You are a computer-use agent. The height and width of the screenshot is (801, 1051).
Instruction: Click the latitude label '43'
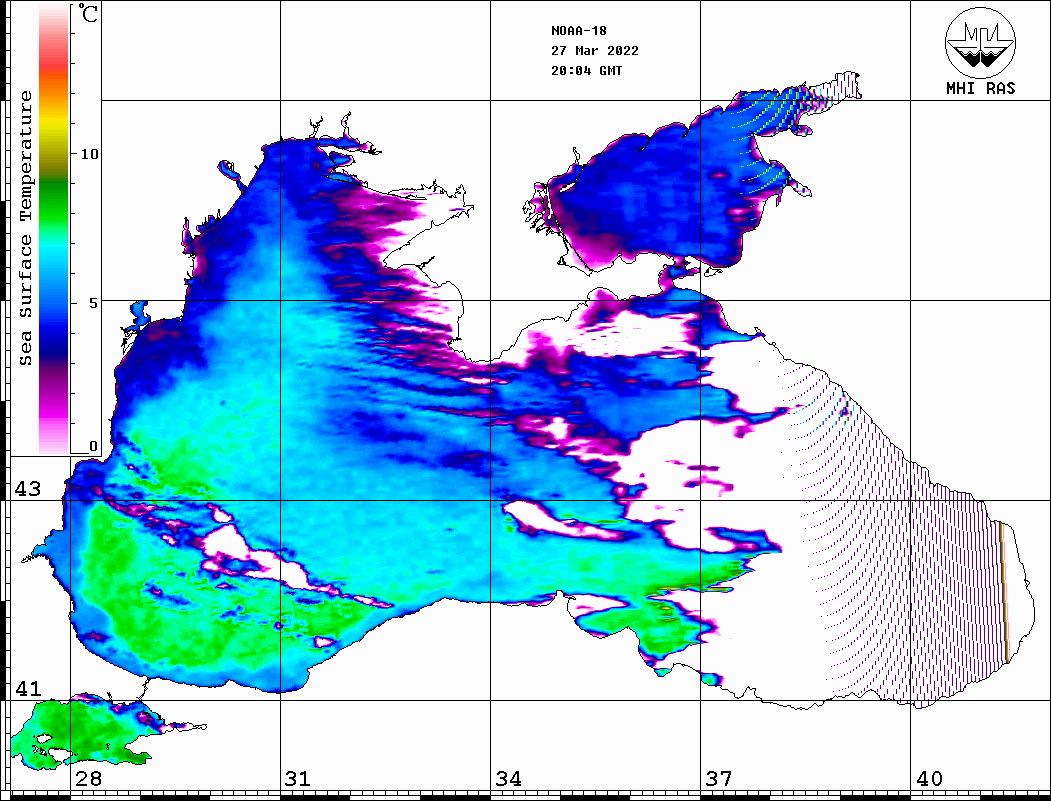pyautogui.click(x=28, y=489)
